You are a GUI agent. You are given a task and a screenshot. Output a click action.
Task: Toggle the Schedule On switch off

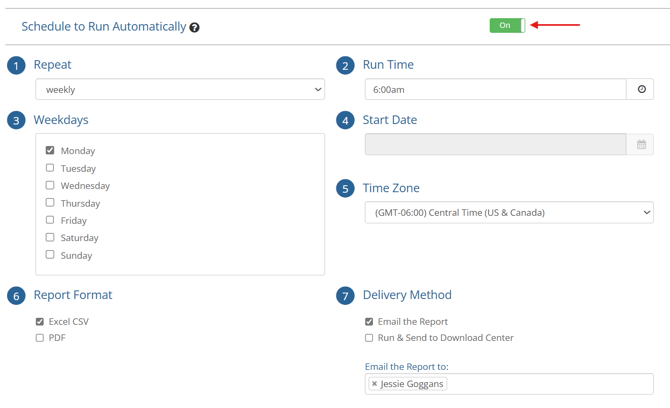point(507,25)
